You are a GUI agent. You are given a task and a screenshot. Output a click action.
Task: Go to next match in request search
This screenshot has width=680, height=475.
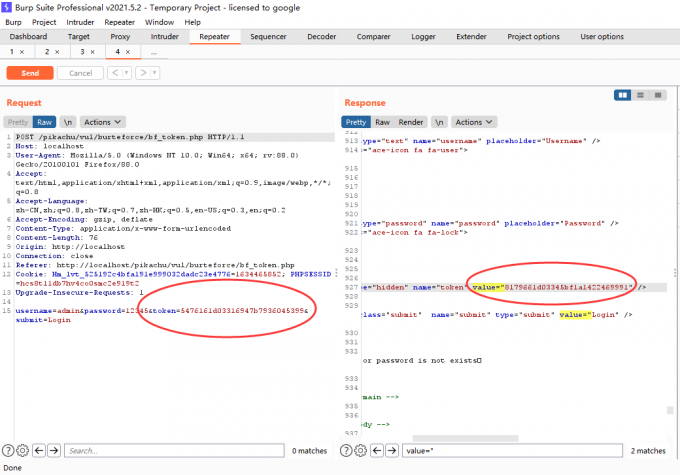(54, 451)
